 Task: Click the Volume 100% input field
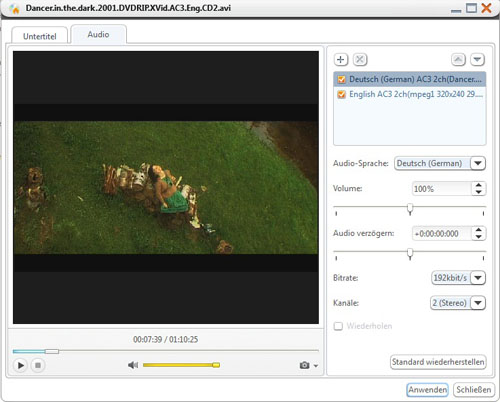pos(442,189)
